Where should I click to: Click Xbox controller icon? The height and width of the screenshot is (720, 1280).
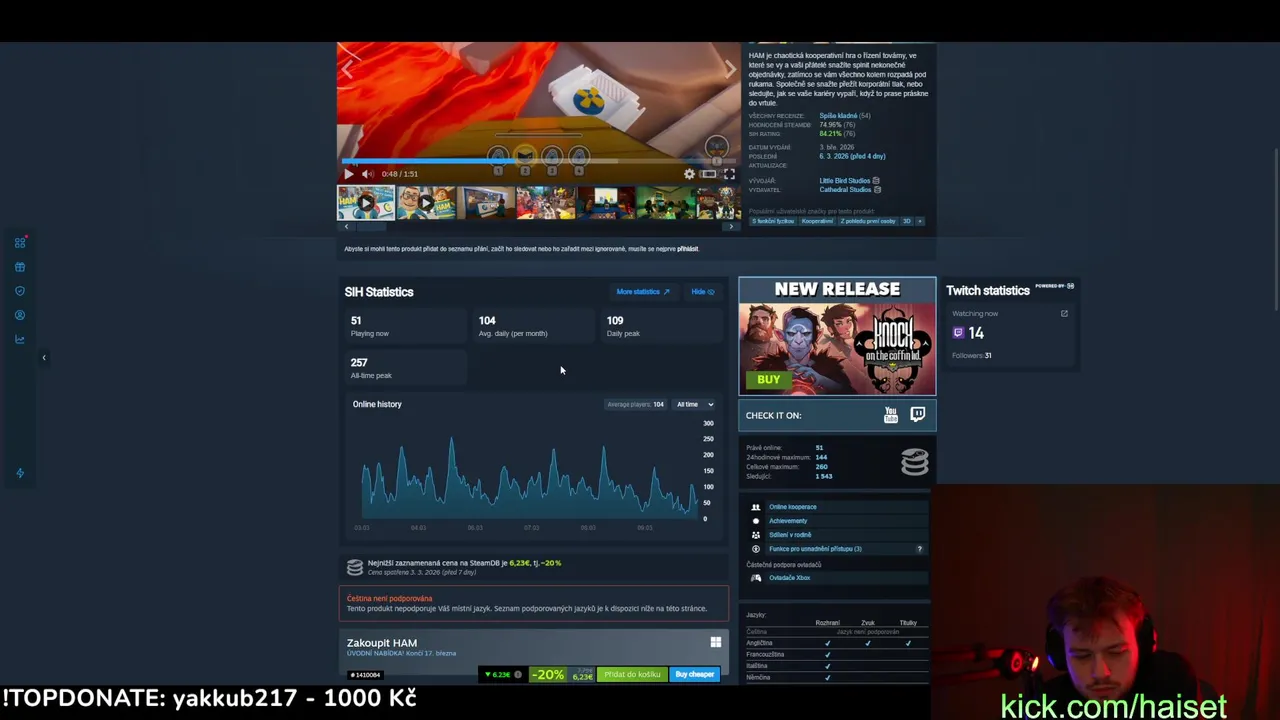click(756, 578)
